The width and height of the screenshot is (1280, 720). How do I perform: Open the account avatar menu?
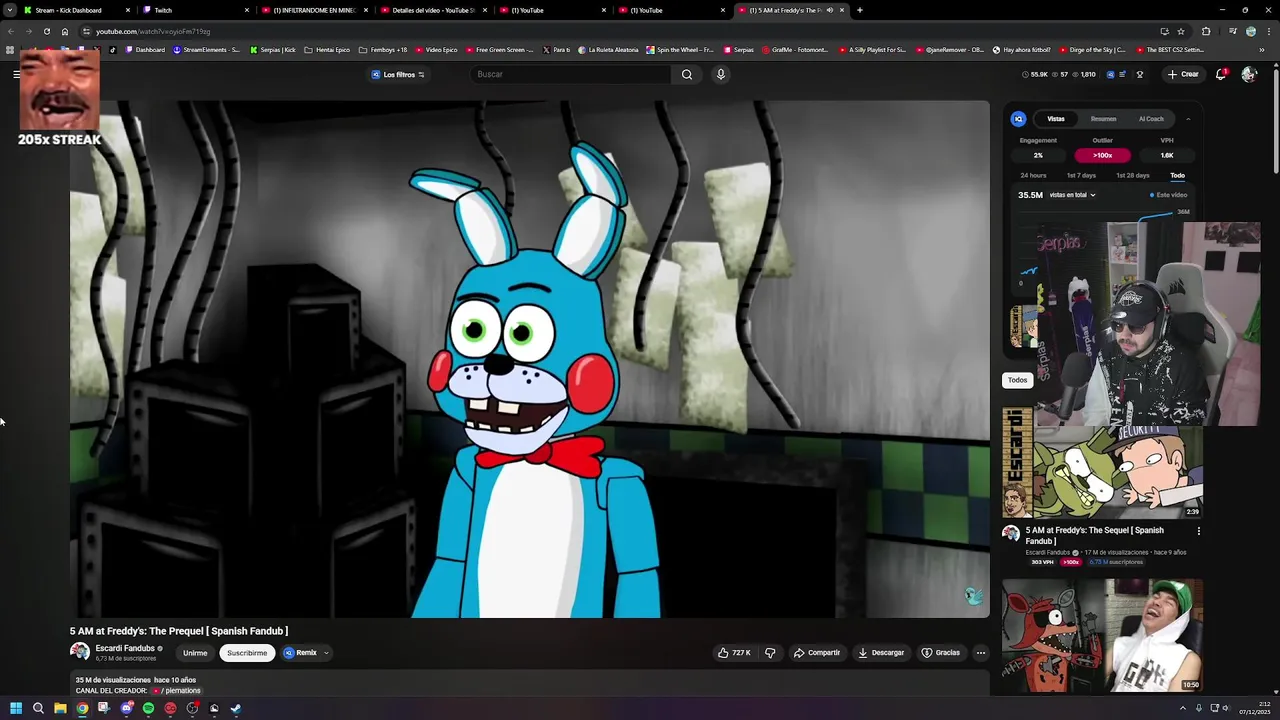point(1249,74)
